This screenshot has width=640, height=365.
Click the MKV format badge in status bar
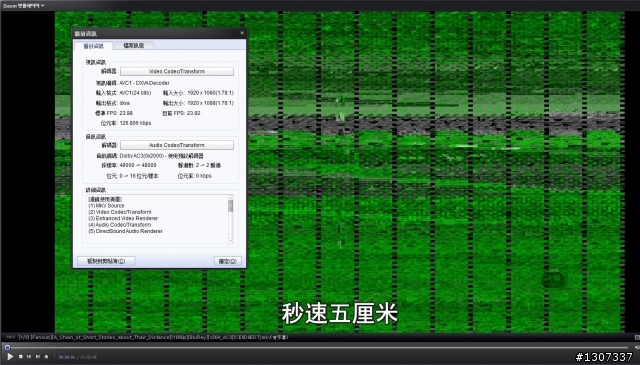point(10,337)
